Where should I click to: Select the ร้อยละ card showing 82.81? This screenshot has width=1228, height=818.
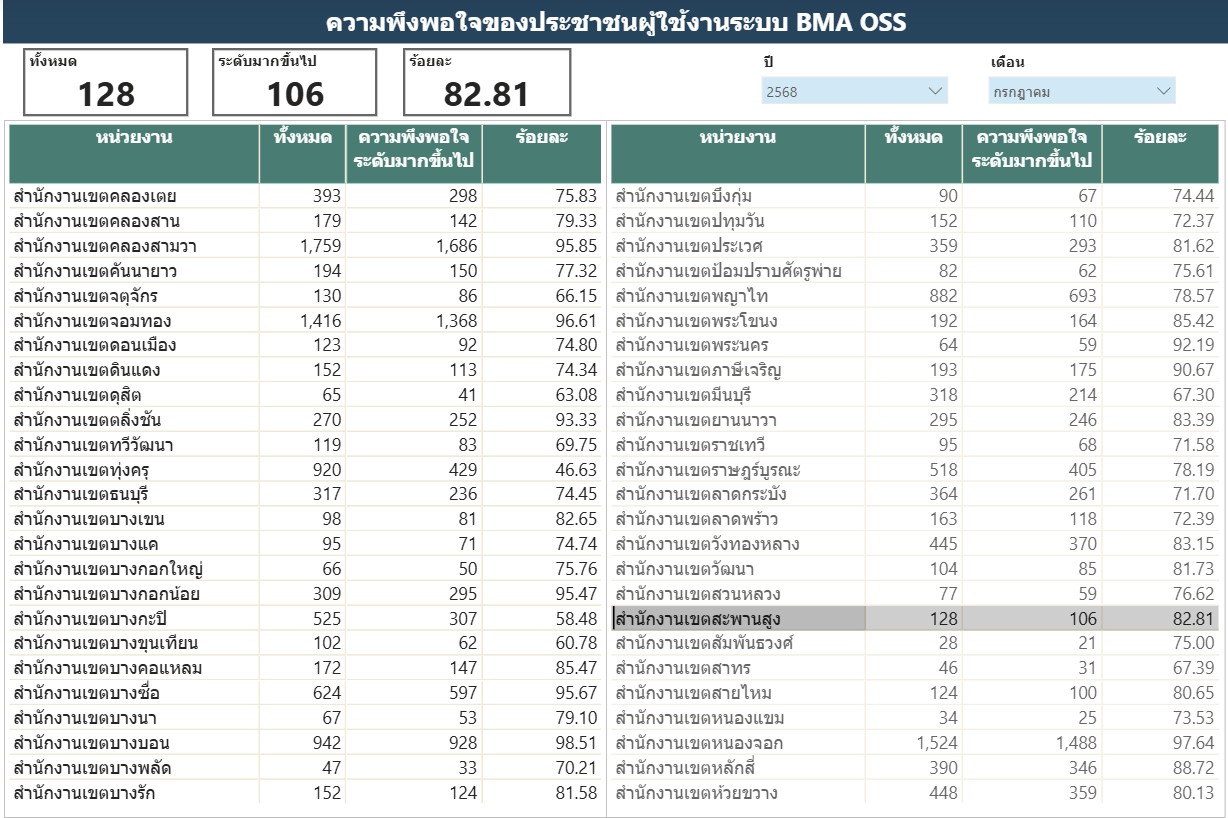click(x=486, y=82)
